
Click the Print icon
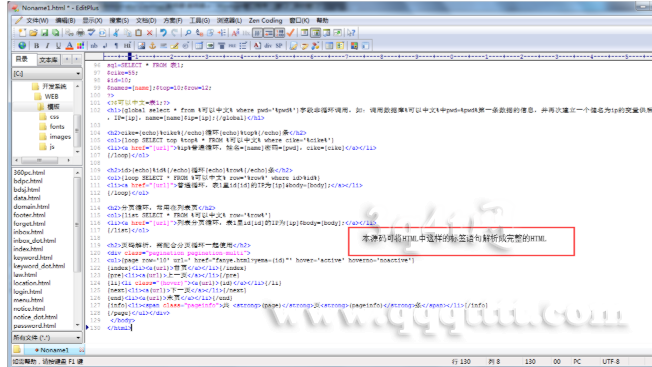[x=80, y=32]
